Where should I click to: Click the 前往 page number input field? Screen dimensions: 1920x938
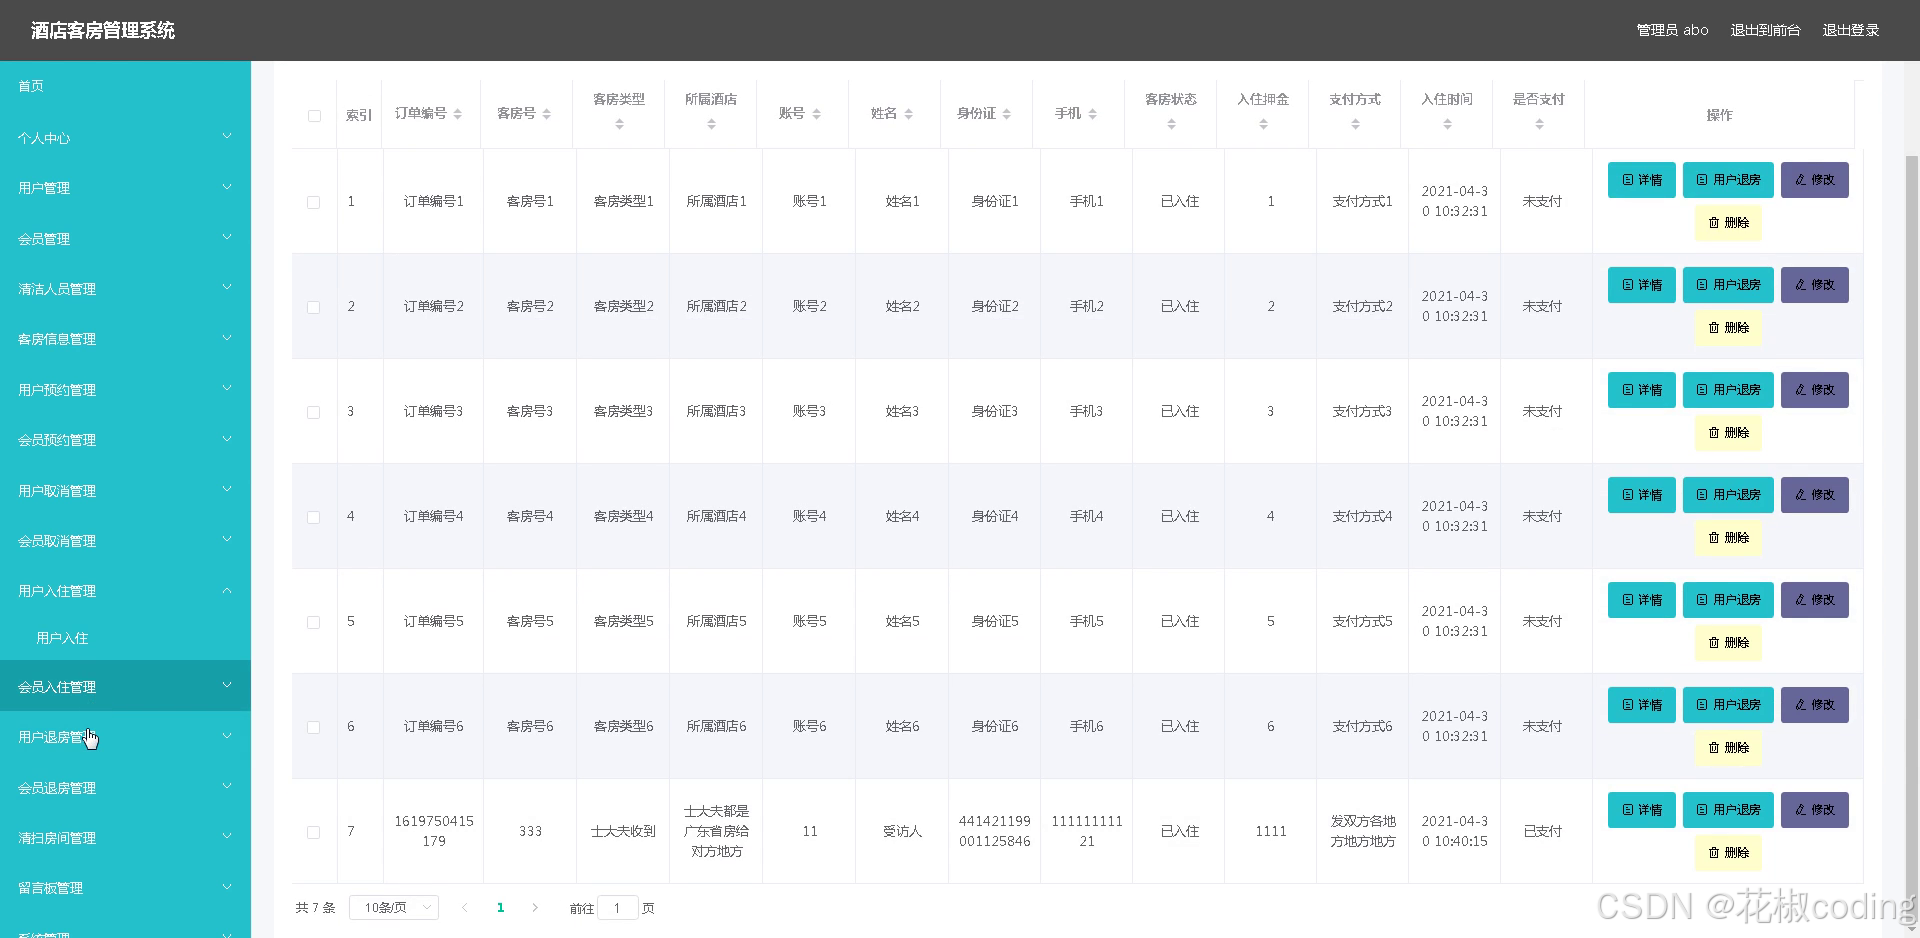pos(618,908)
